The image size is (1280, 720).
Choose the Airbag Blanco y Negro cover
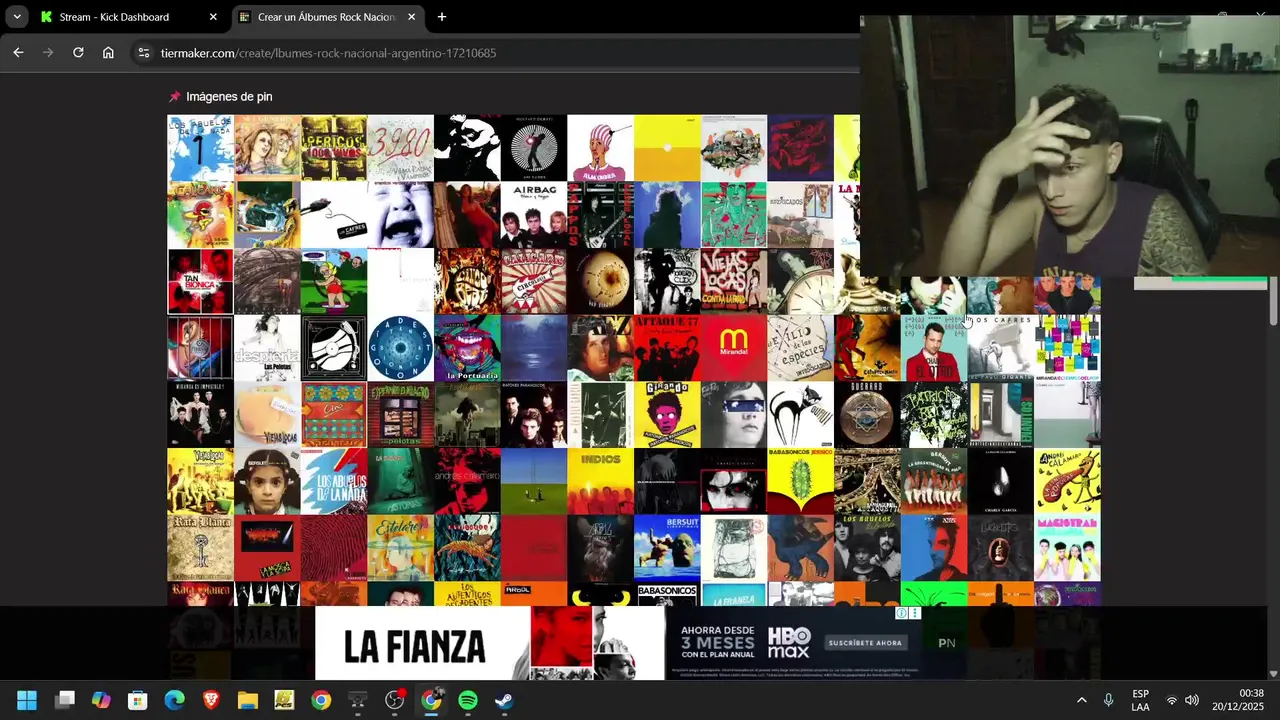pyautogui.click(x=533, y=215)
